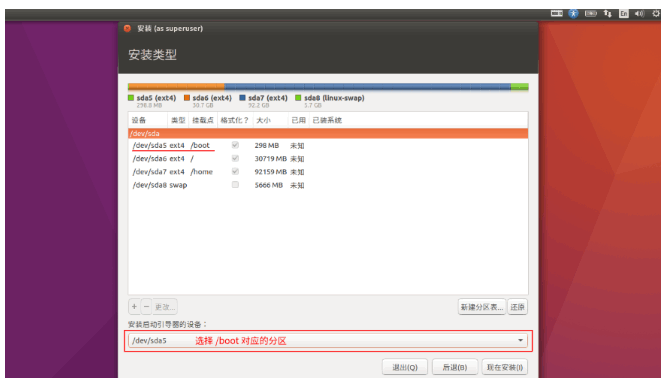Open the keyboard layout indicator in top bar

[556, 14]
